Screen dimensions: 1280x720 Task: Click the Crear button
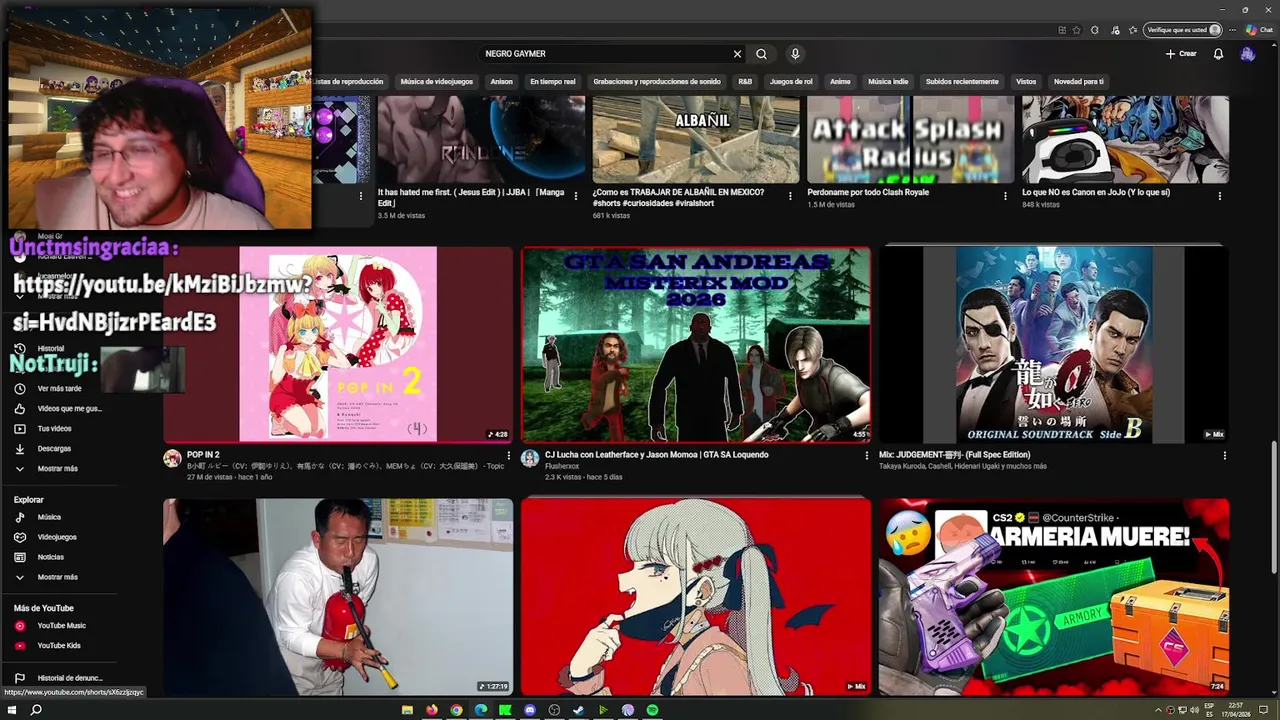1181,54
